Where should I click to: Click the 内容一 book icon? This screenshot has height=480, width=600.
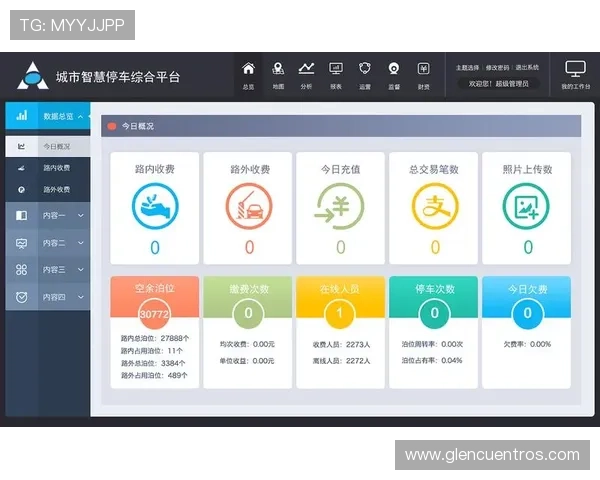[x=21, y=216]
